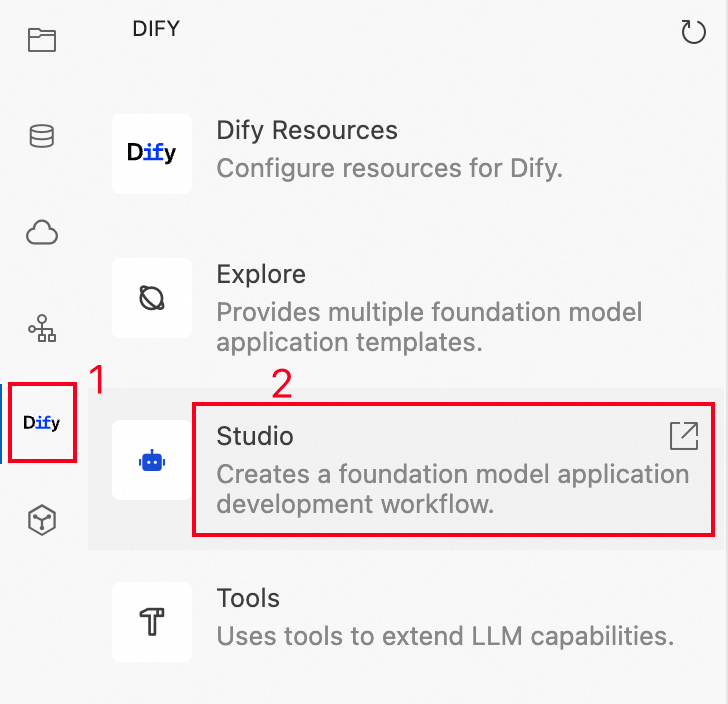The width and height of the screenshot is (728, 704).
Task: Open the Tools entry title
Action: [248, 599]
